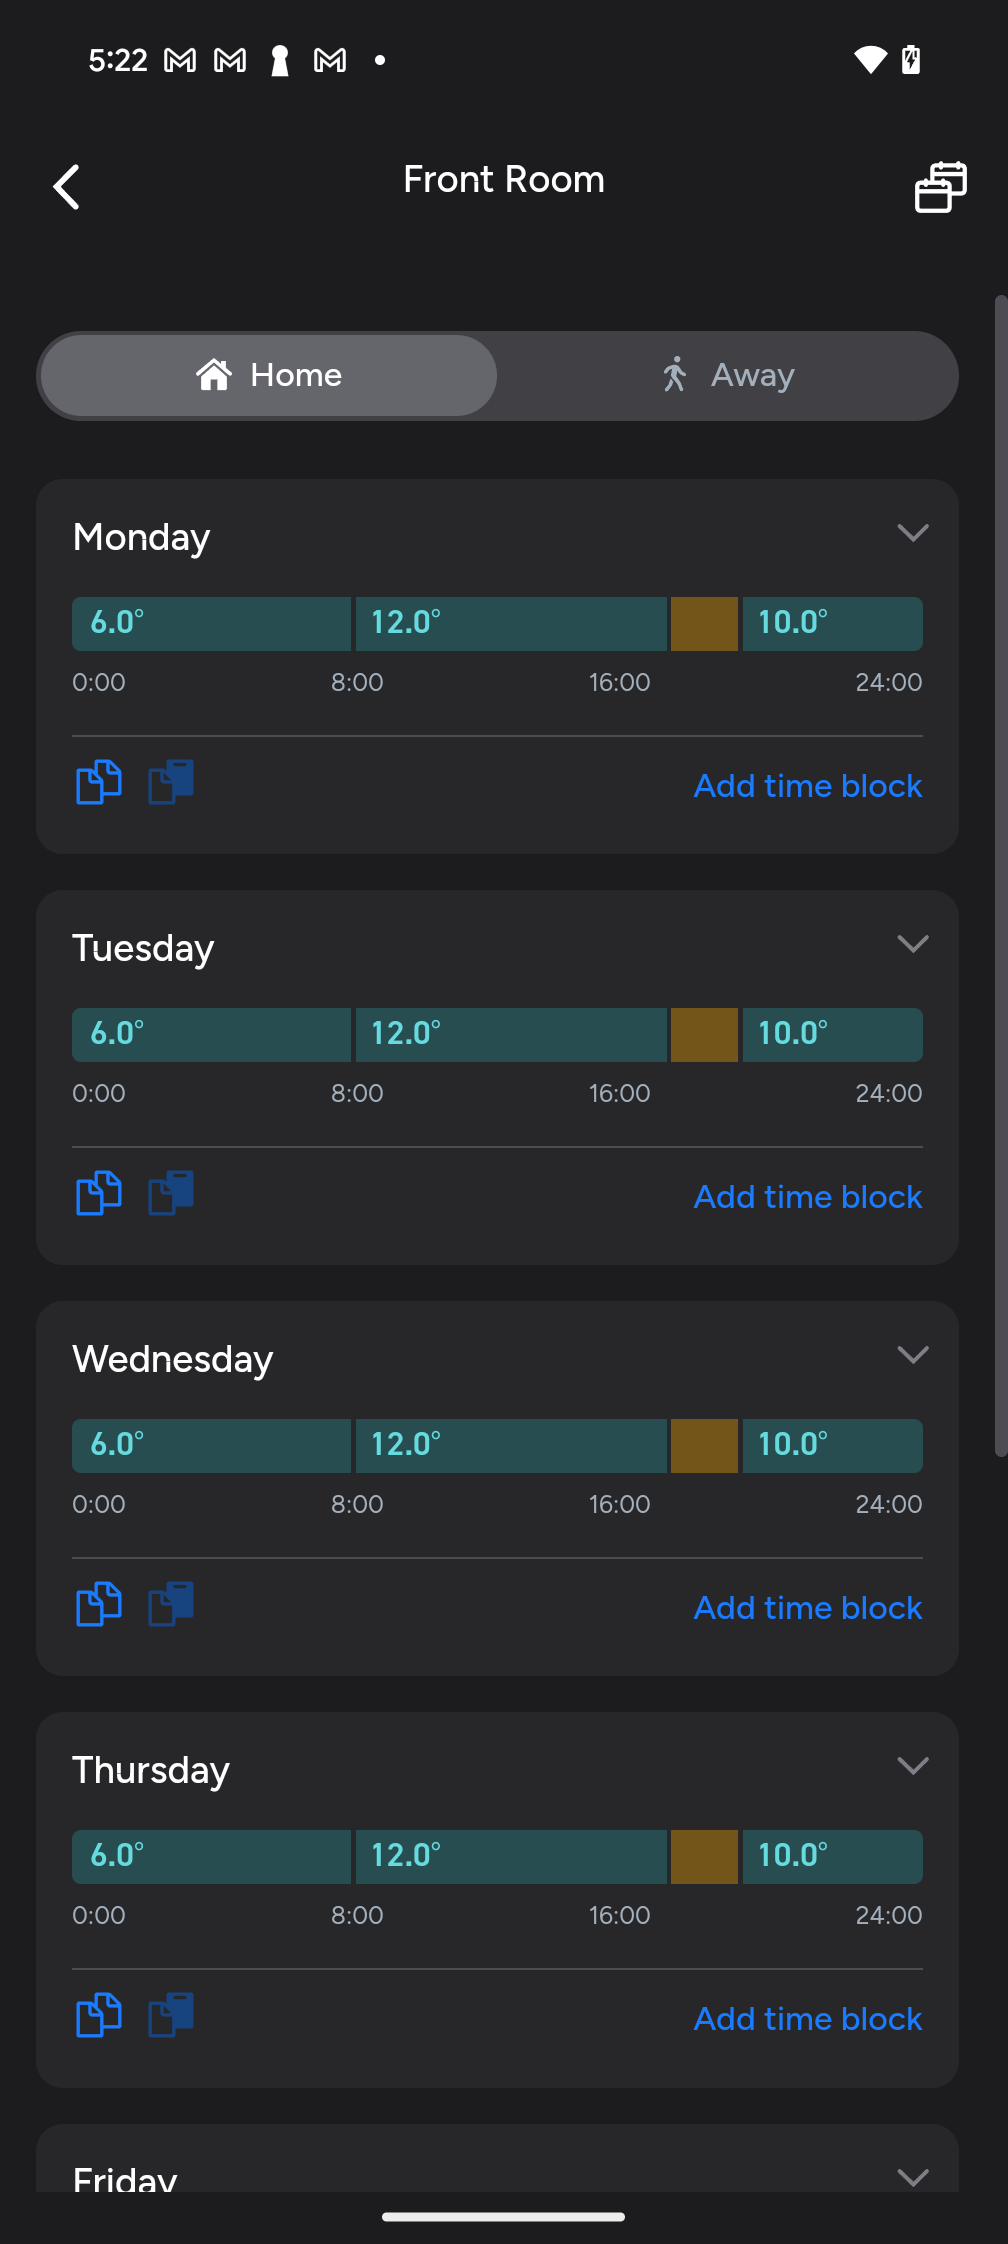
Task: Expand the Thursday schedule card
Action: tap(912, 1766)
